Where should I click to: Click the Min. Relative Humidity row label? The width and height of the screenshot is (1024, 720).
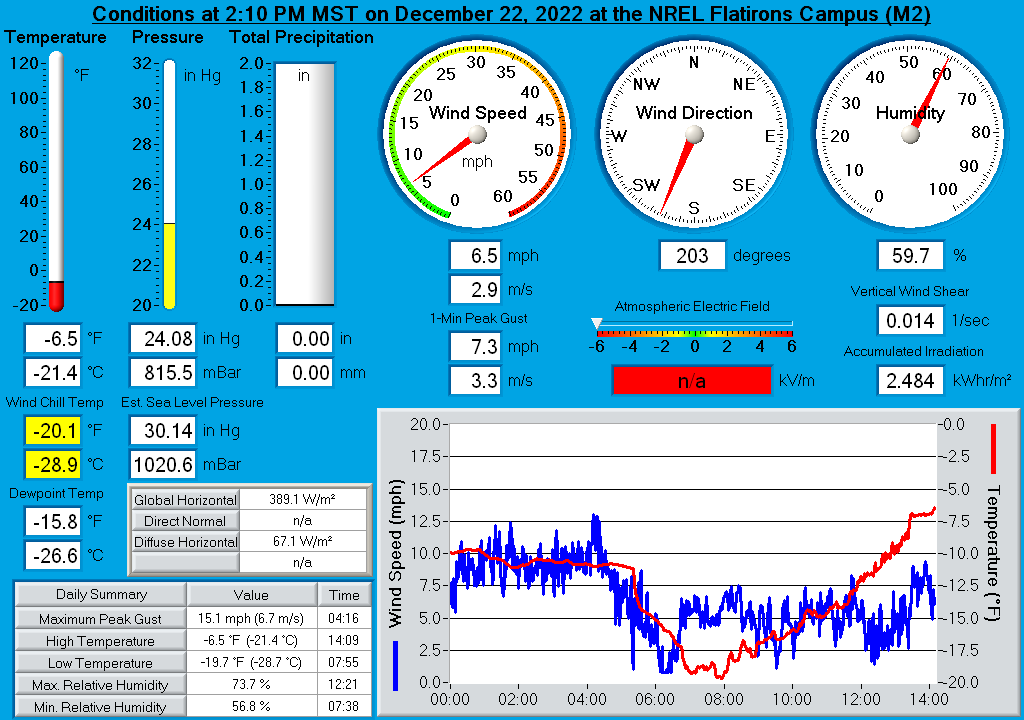(x=101, y=707)
